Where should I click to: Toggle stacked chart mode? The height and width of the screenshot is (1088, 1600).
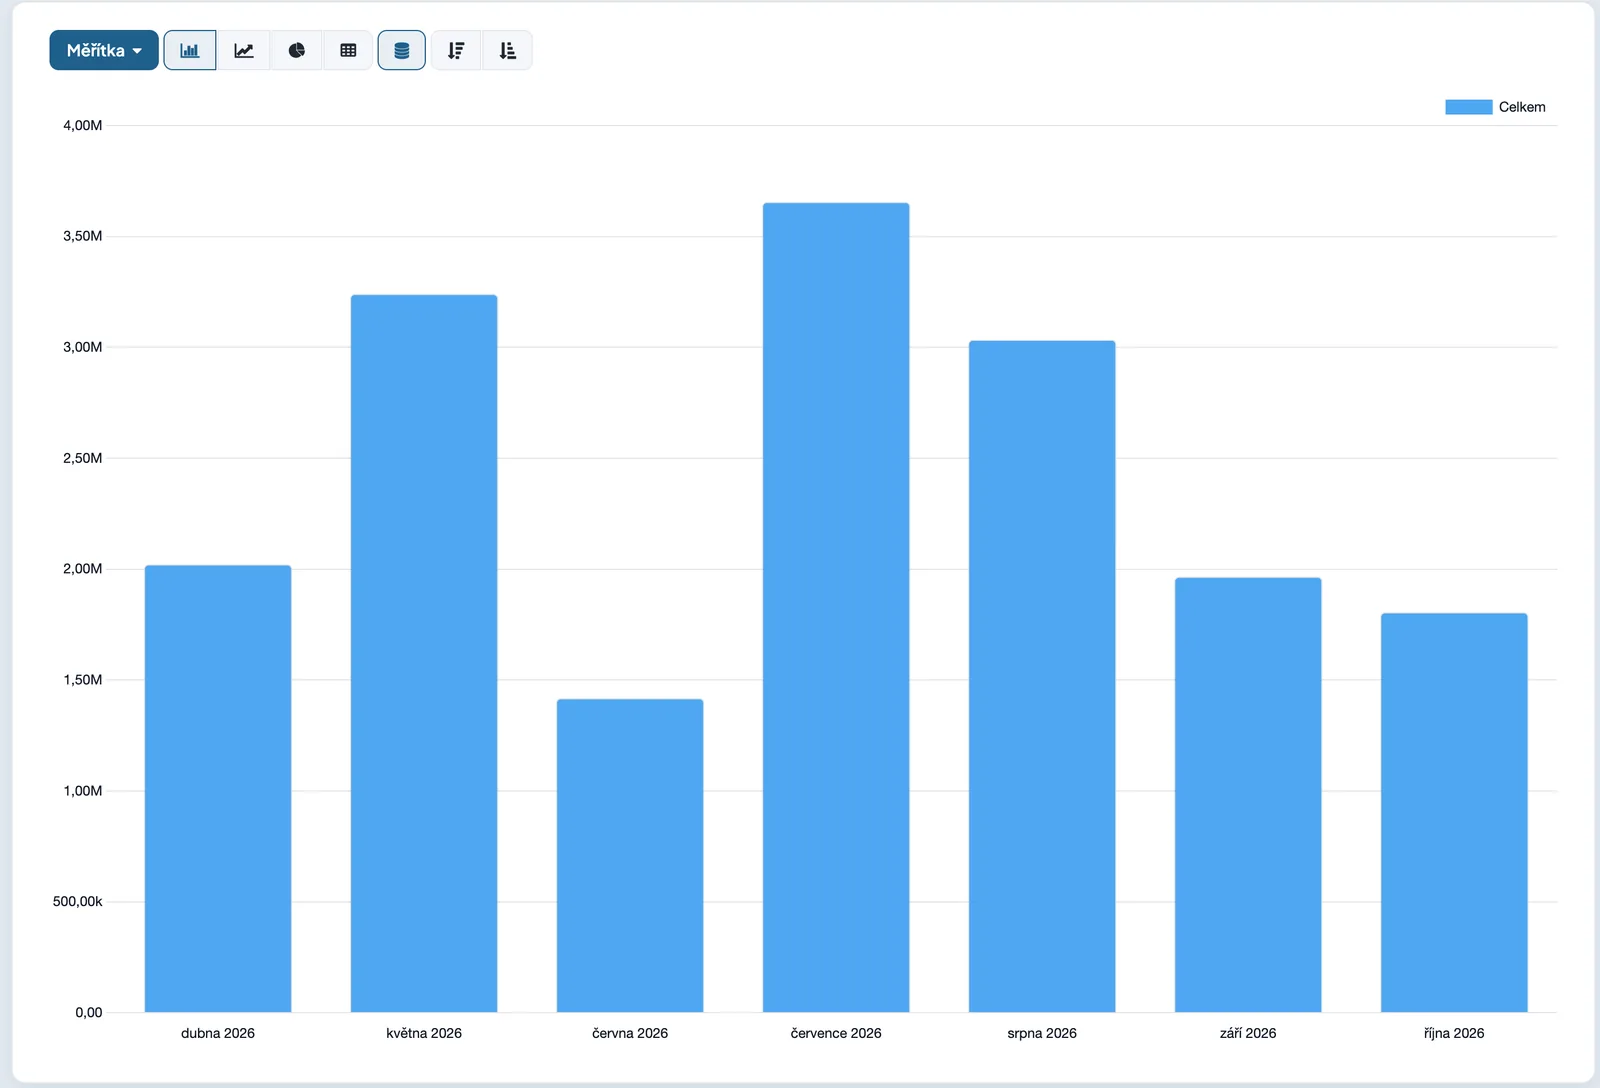[402, 50]
